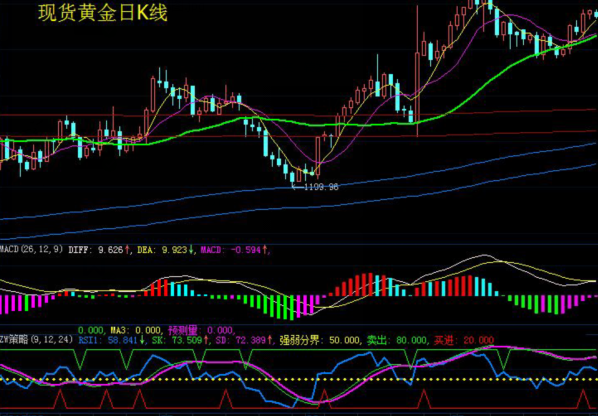Click the DEA: 9.923 readout
This screenshot has height=416, width=598.
162,250
